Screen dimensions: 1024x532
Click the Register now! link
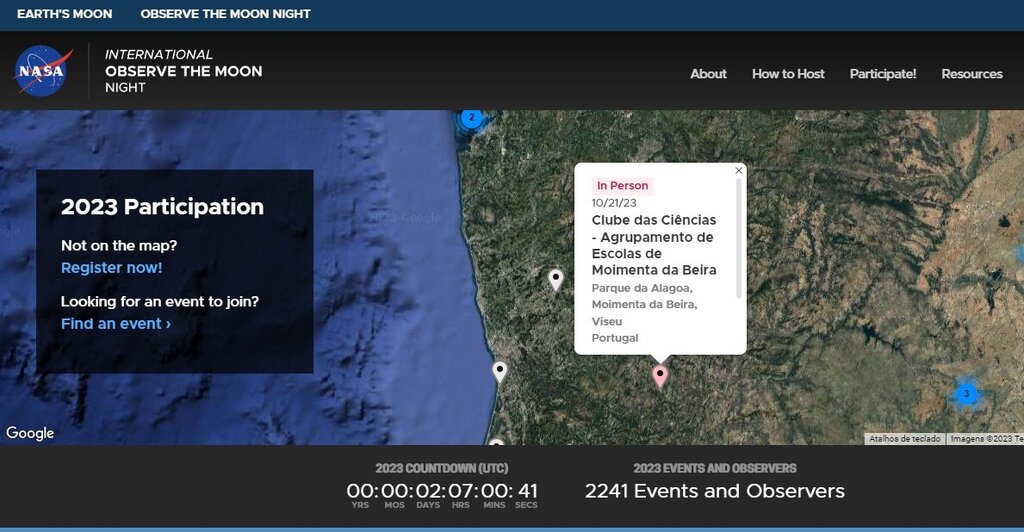(x=111, y=268)
